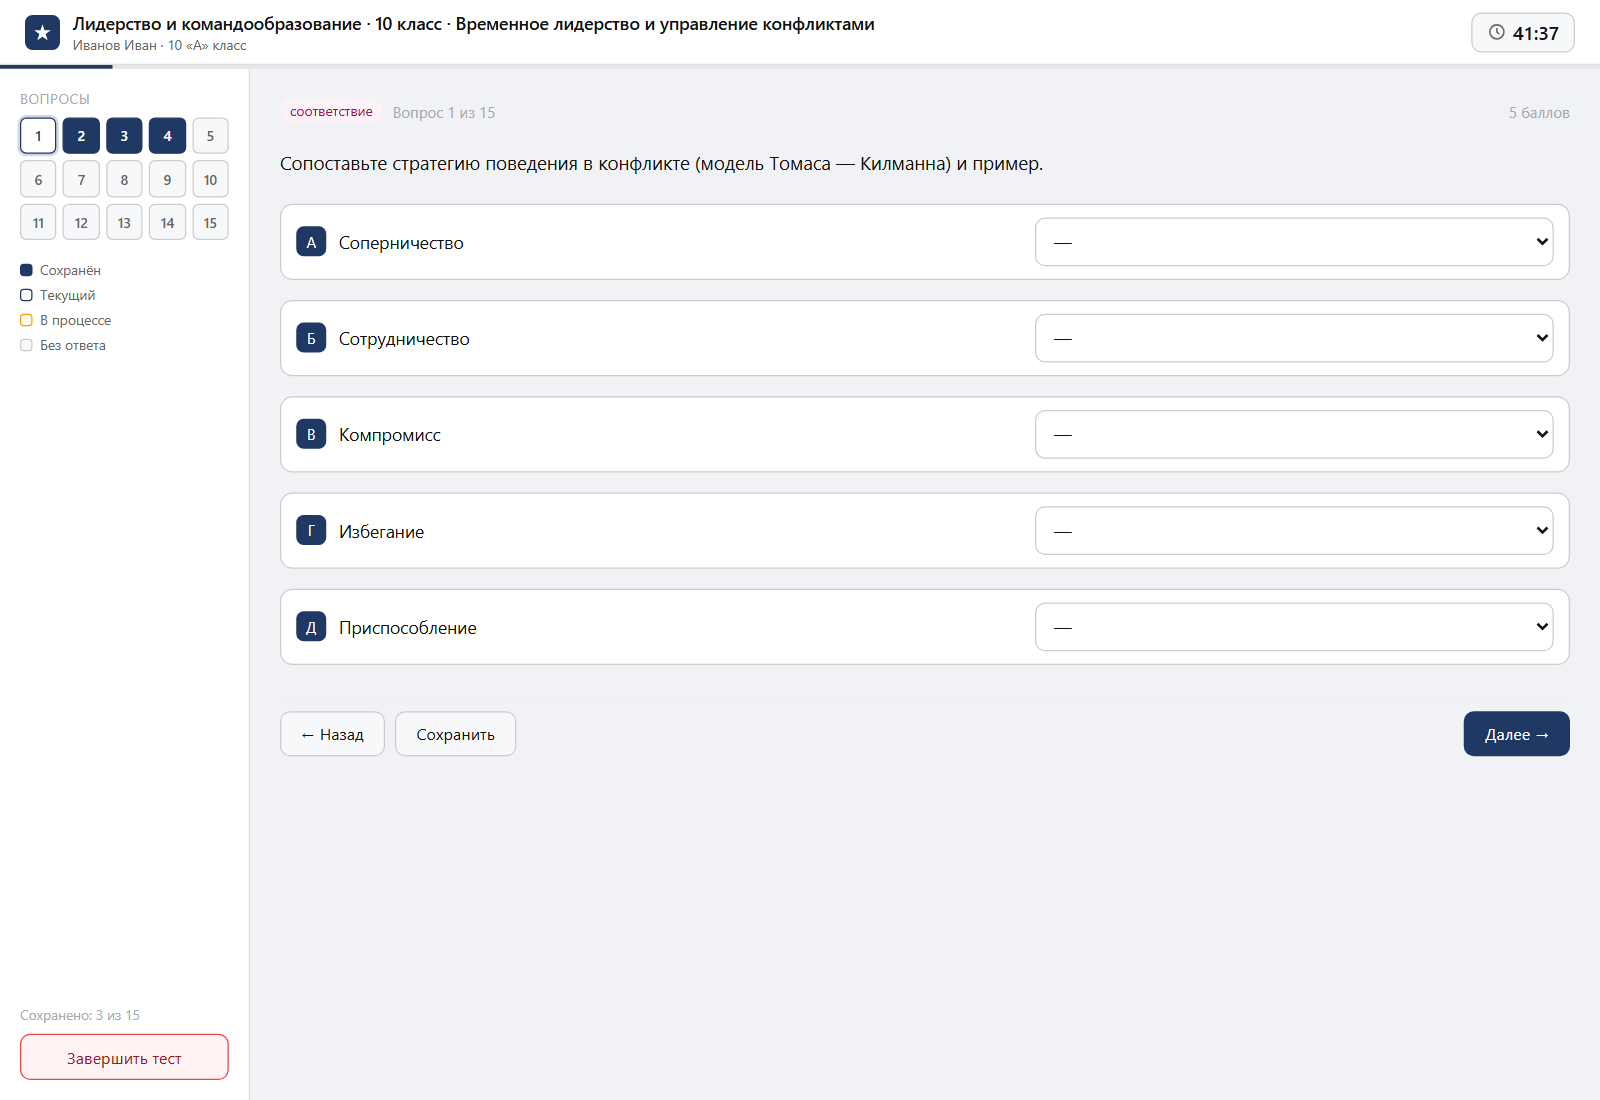The image size is (1600, 1100).
Task: Open the dropdown for Избегание
Action: (1294, 531)
